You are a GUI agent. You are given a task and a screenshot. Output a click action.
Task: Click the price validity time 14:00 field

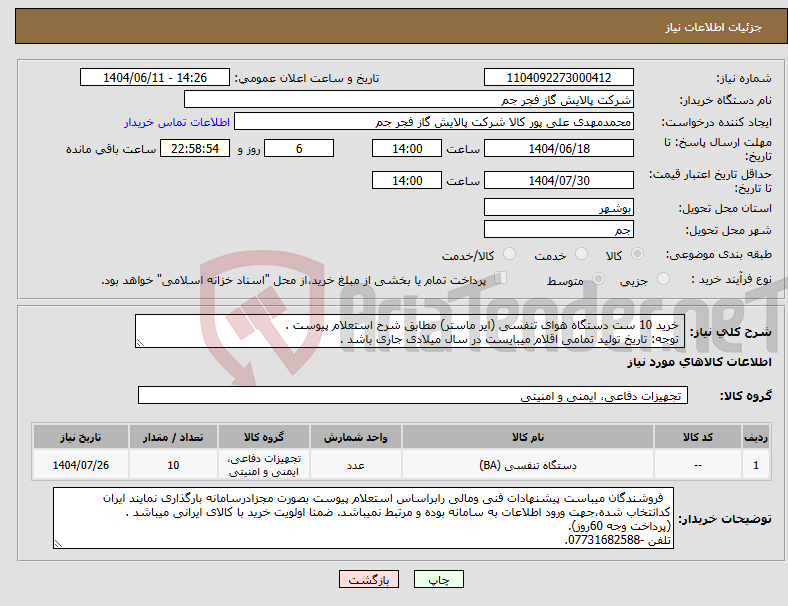click(x=407, y=180)
